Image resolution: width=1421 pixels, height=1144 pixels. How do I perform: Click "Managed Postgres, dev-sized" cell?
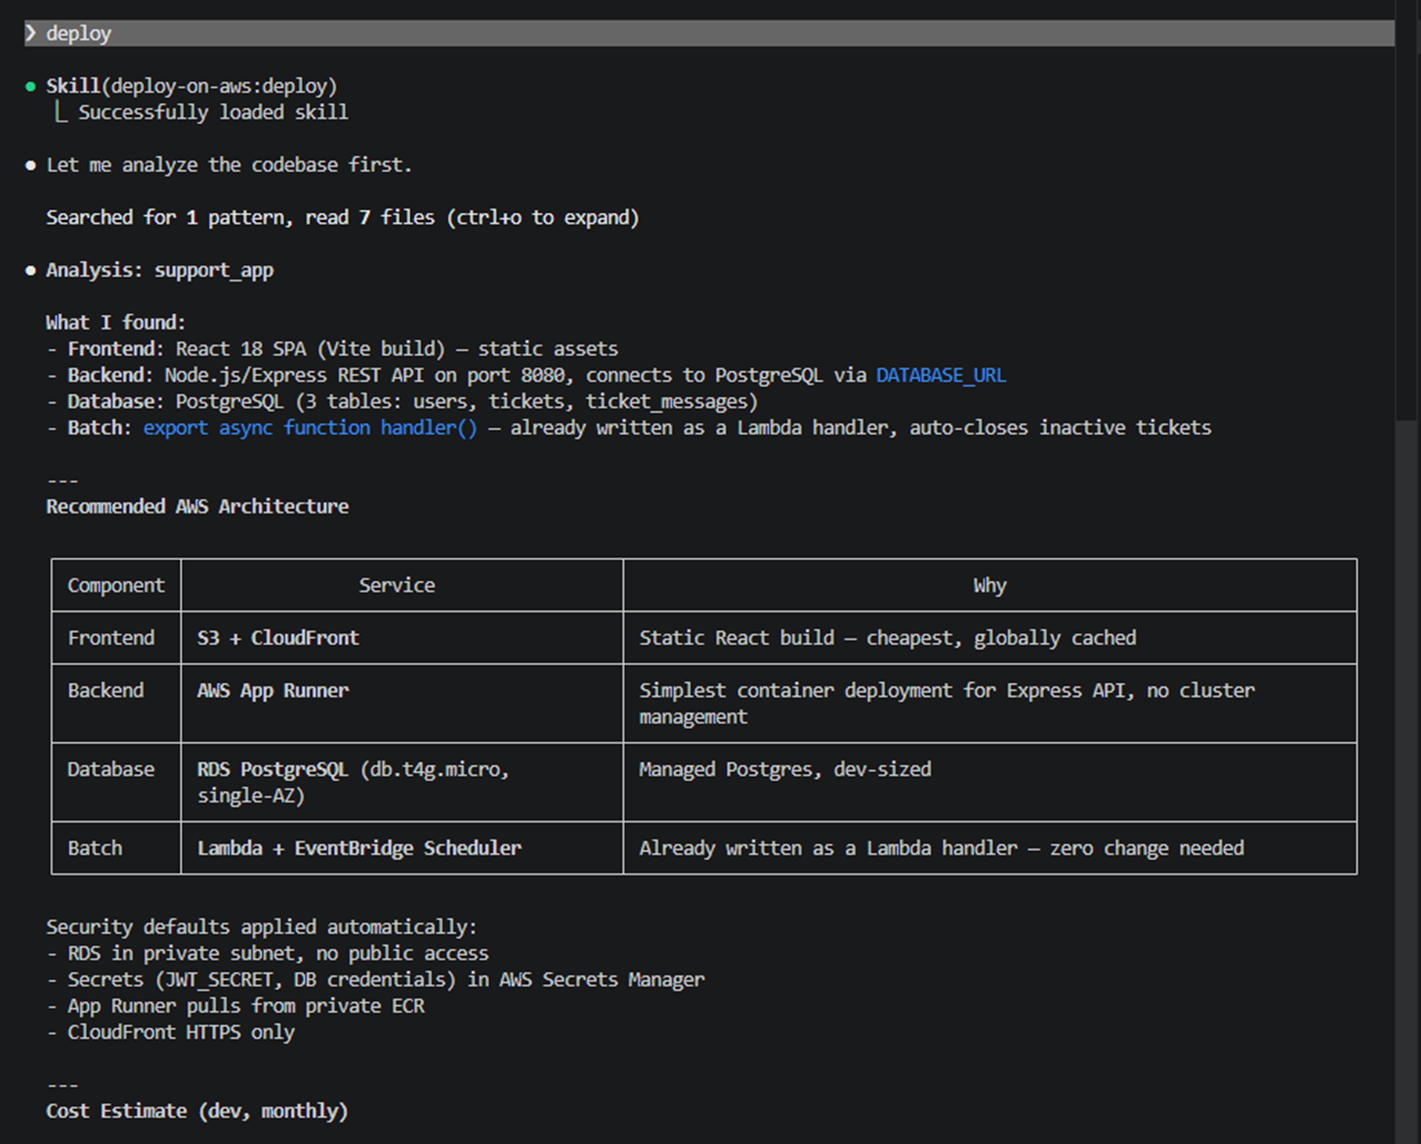(990, 782)
